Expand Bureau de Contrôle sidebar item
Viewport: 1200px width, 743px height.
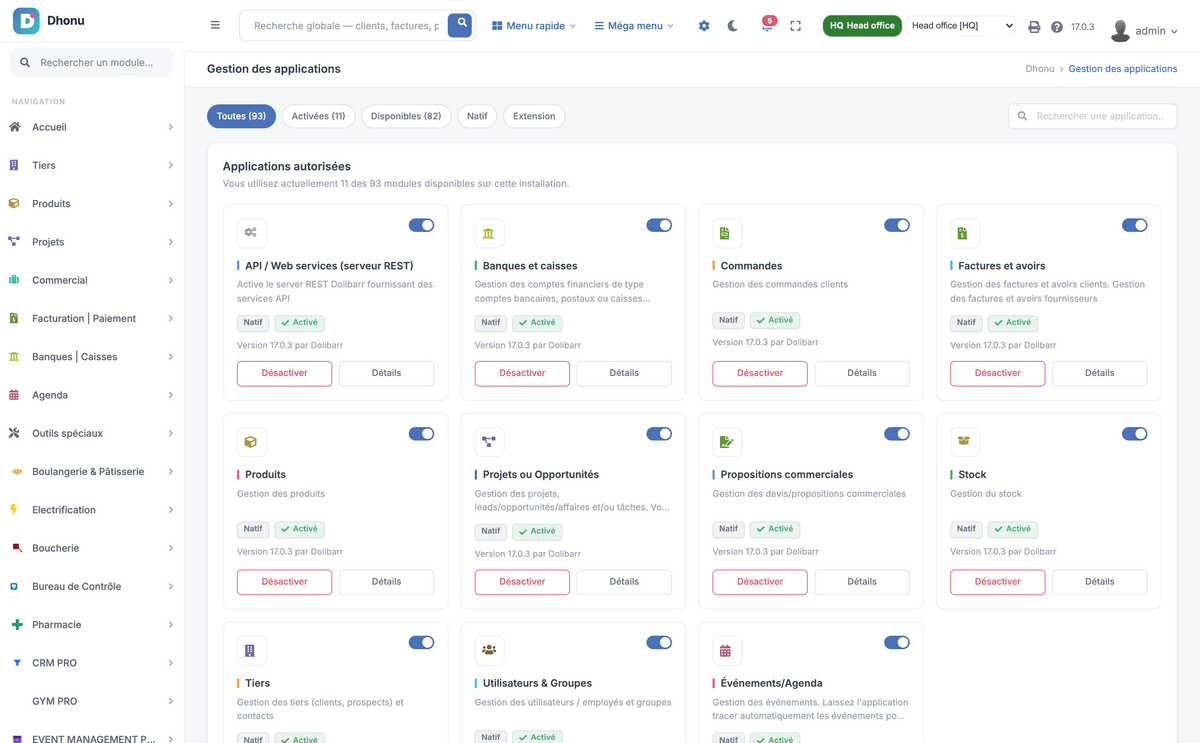[92, 586]
